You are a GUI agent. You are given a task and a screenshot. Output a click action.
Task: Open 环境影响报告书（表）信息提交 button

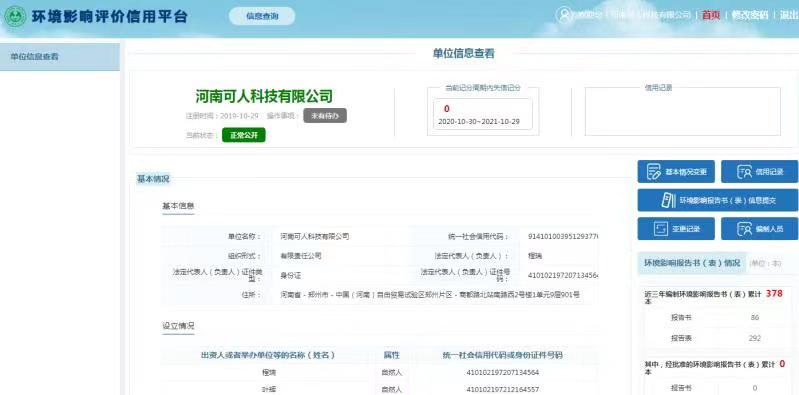pyautogui.click(x=717, y=200)
